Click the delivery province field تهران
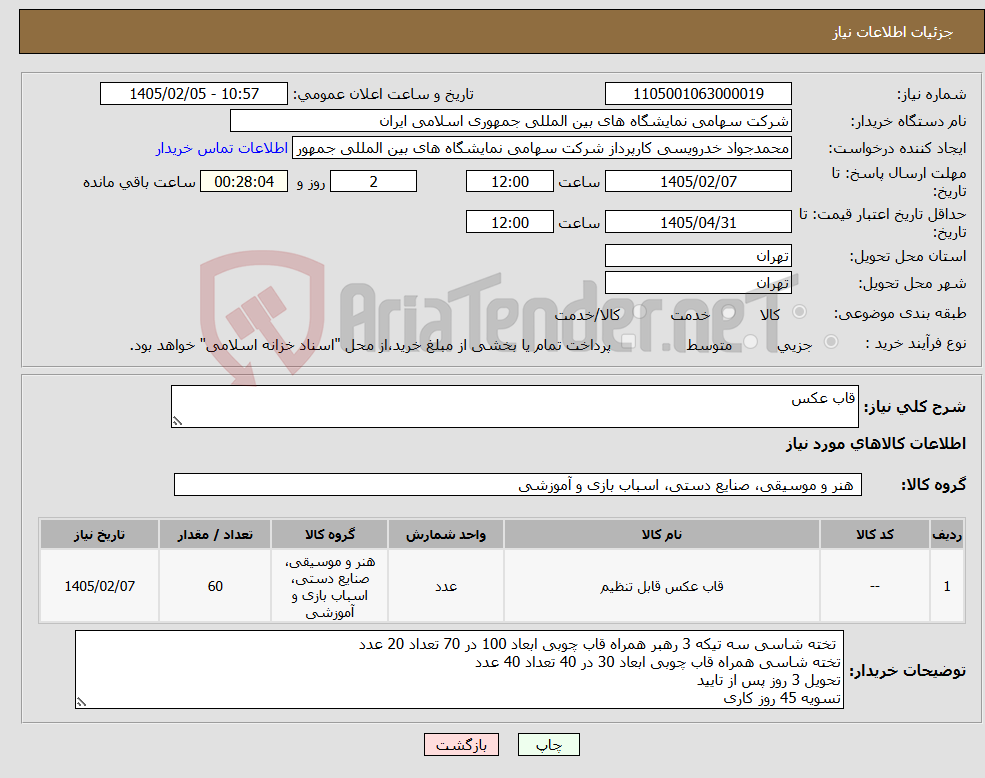The width and height of the screenshot is (985, 778). coord(698,255)
